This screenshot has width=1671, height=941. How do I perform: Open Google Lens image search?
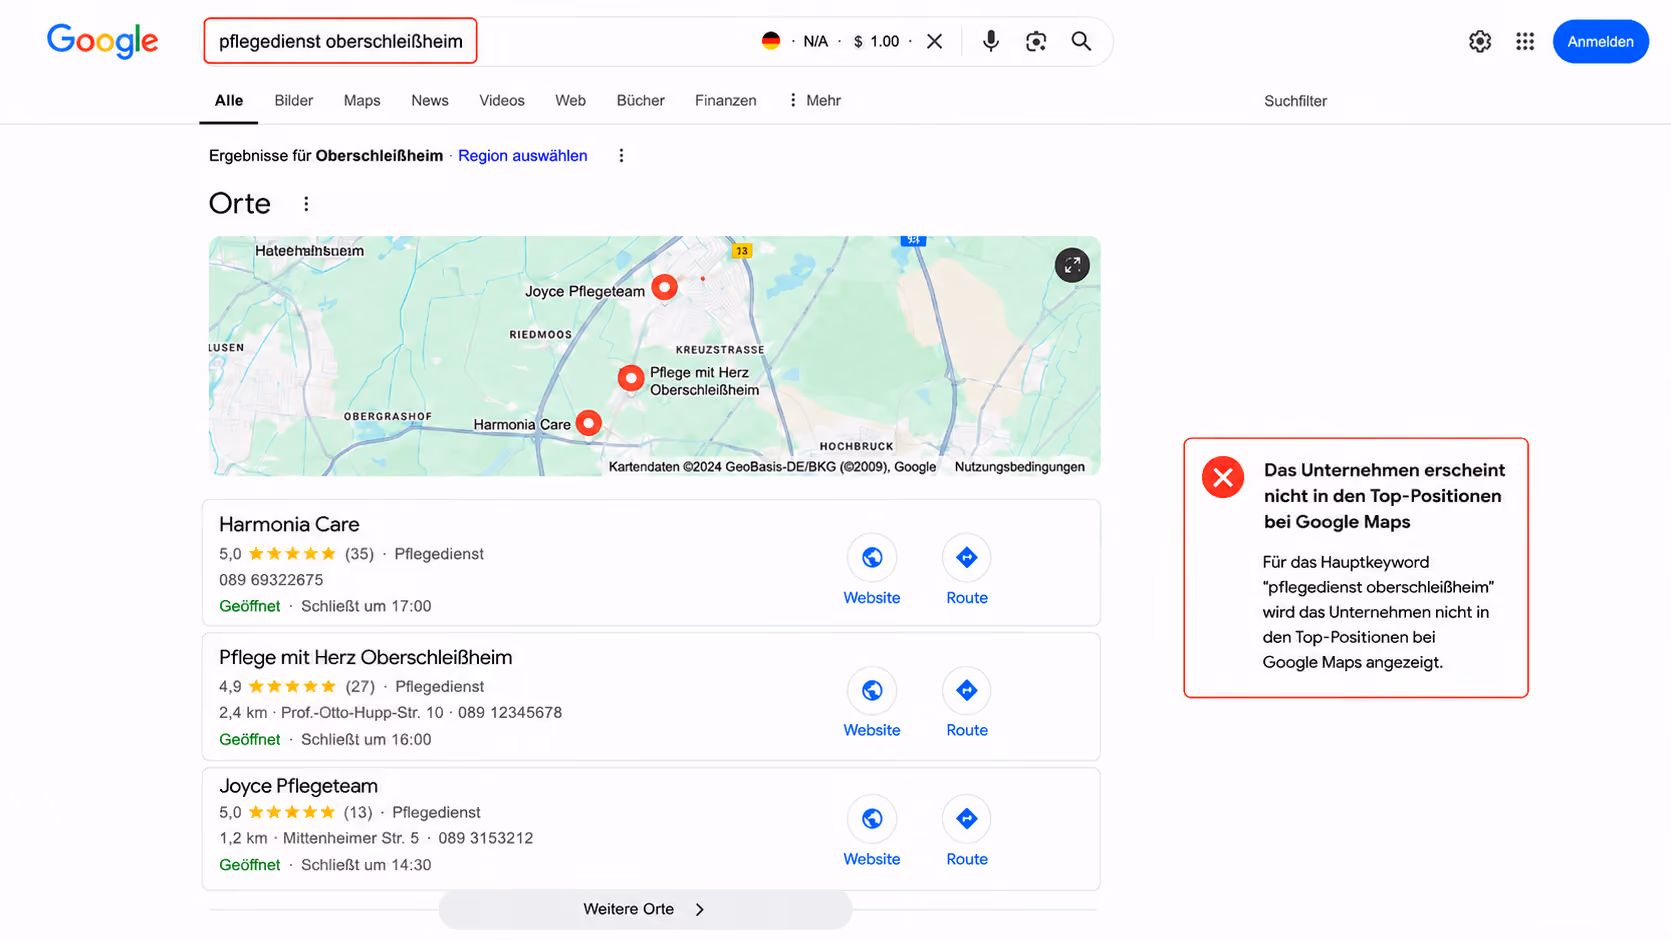(1036, 41)
